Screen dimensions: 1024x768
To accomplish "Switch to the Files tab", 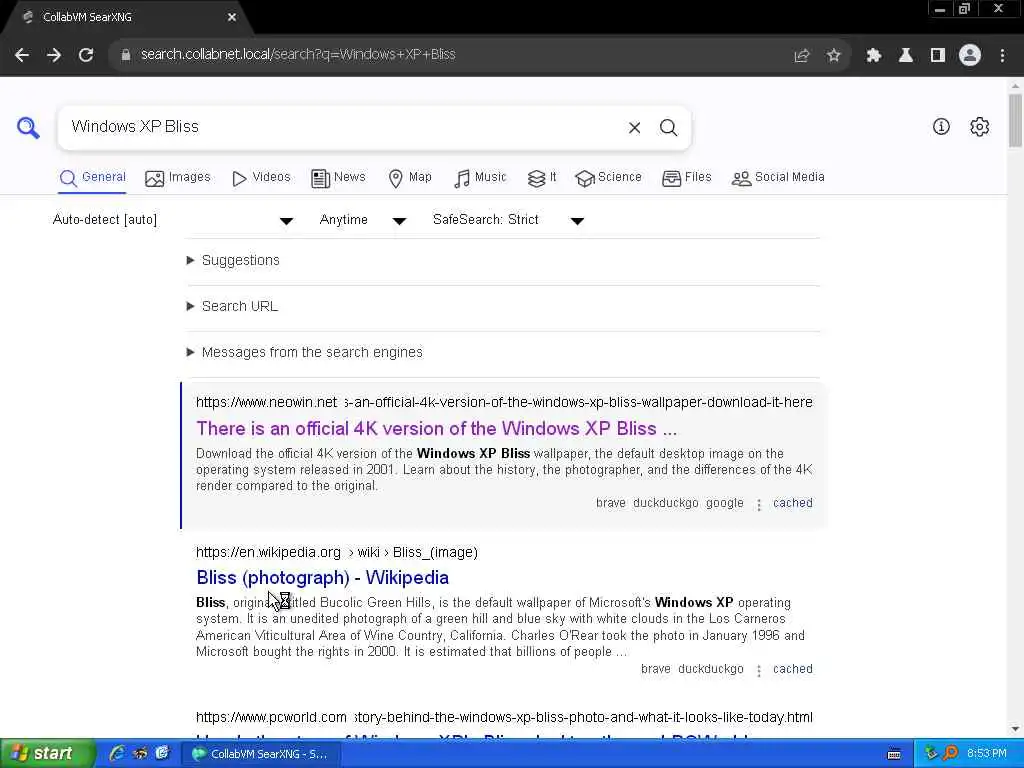I will pos(686,178).
